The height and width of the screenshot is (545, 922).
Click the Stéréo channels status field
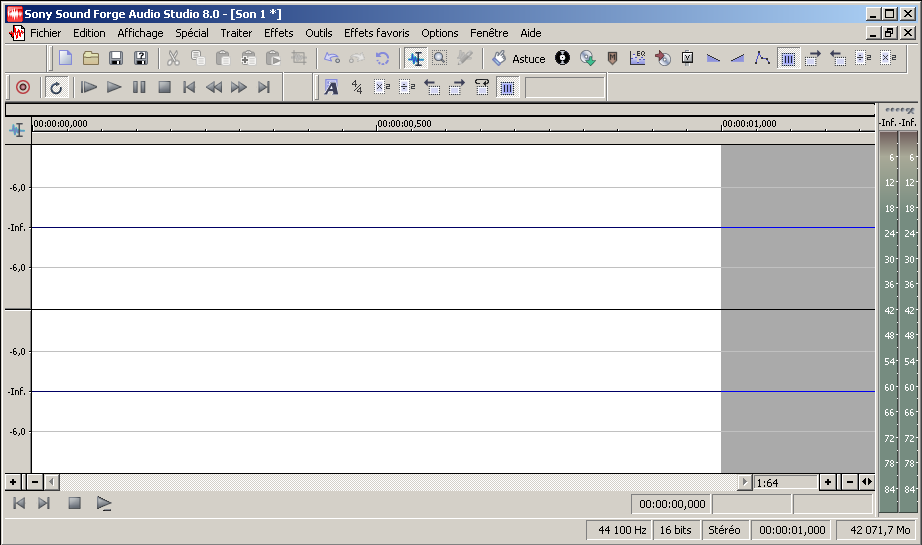click(725, 530)
